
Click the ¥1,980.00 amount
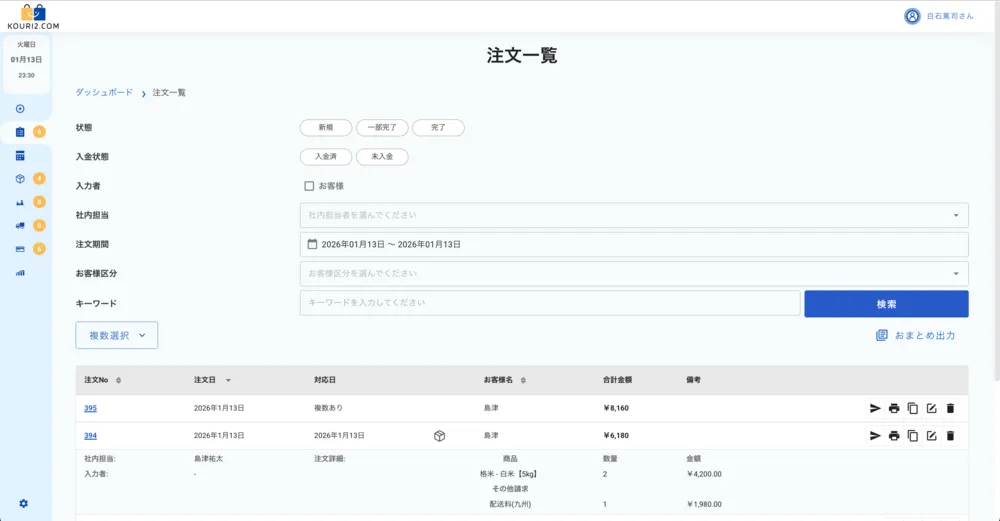[x=704, y=504]
